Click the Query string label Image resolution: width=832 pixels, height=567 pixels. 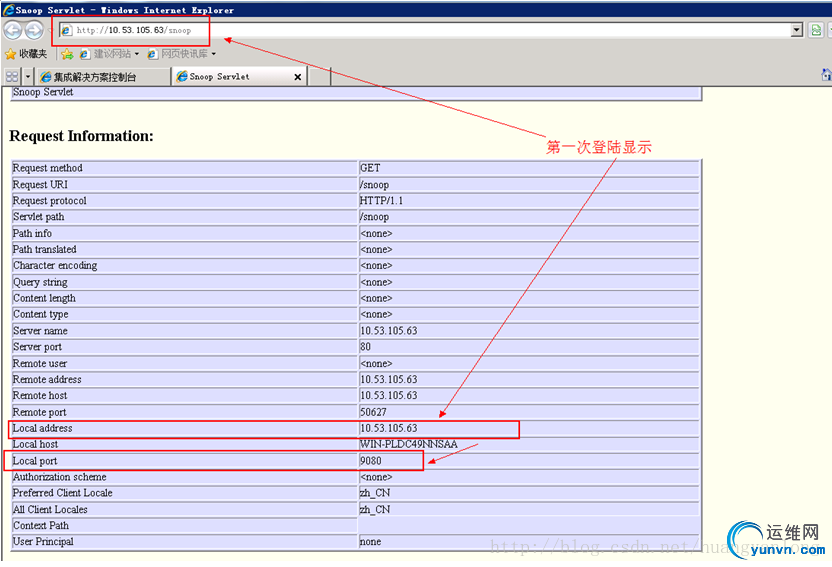pos(40,282)
